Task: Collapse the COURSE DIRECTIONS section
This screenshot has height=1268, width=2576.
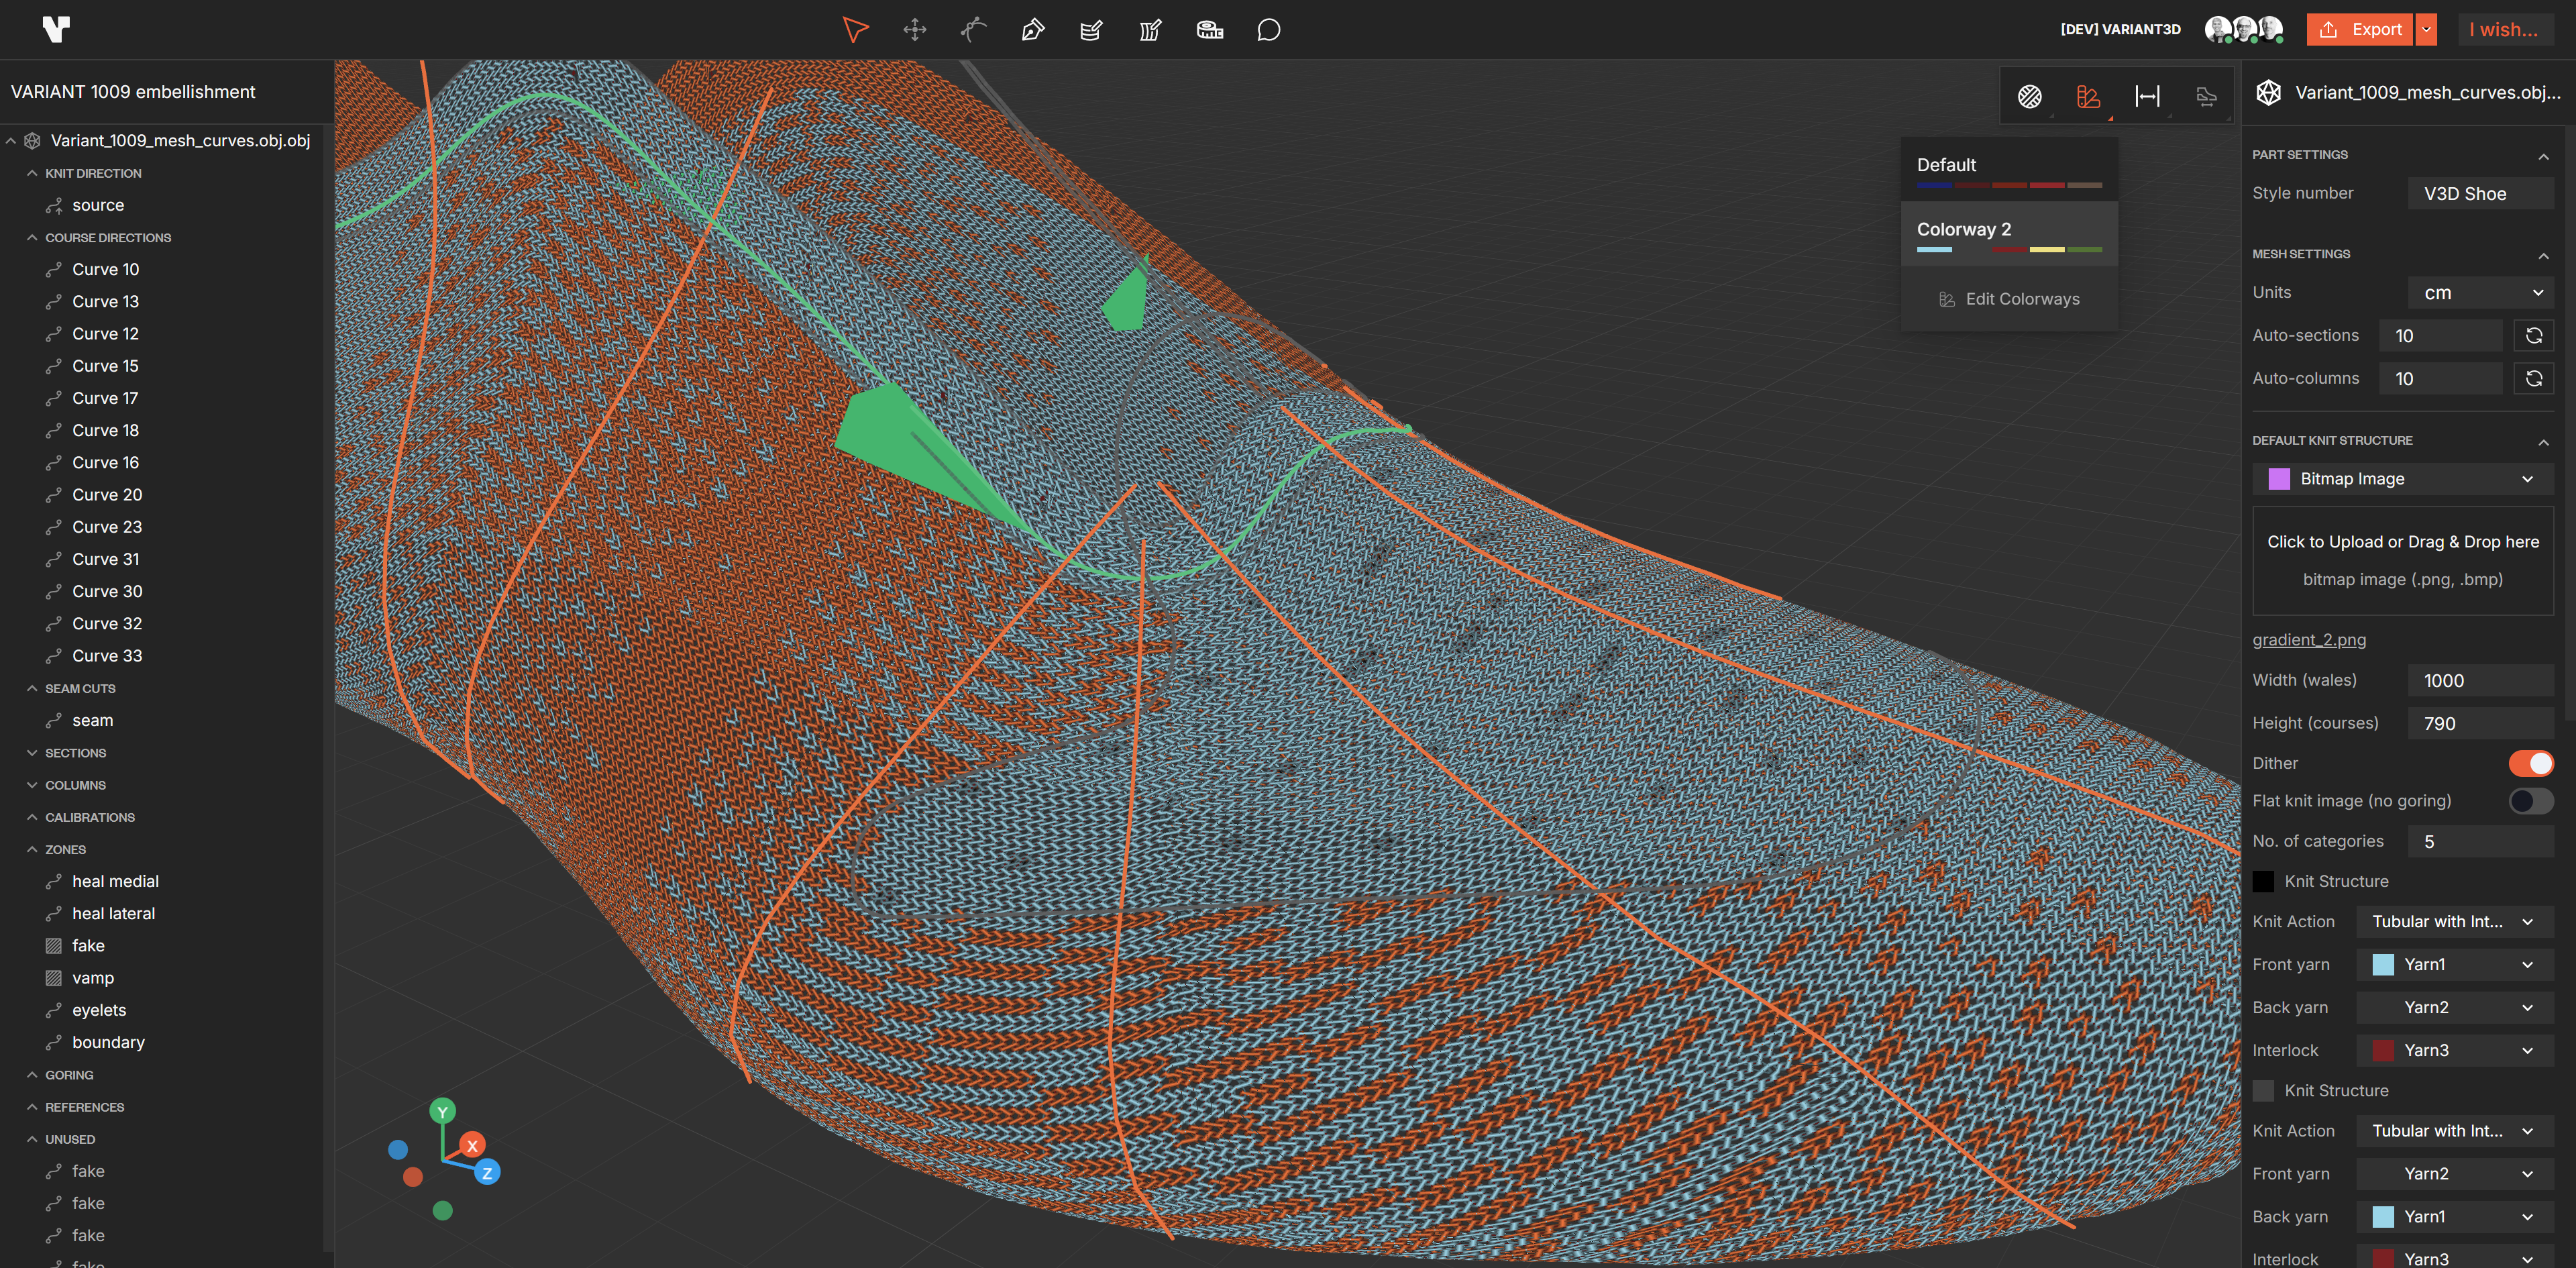Action: point(31,237)
